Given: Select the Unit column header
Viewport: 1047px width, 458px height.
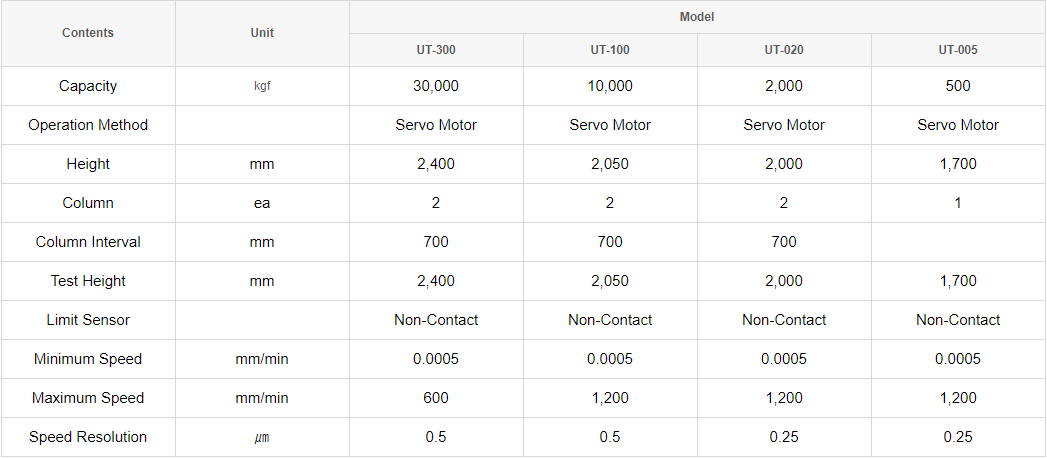Looking at the screenshot, I should coord(262,33).
